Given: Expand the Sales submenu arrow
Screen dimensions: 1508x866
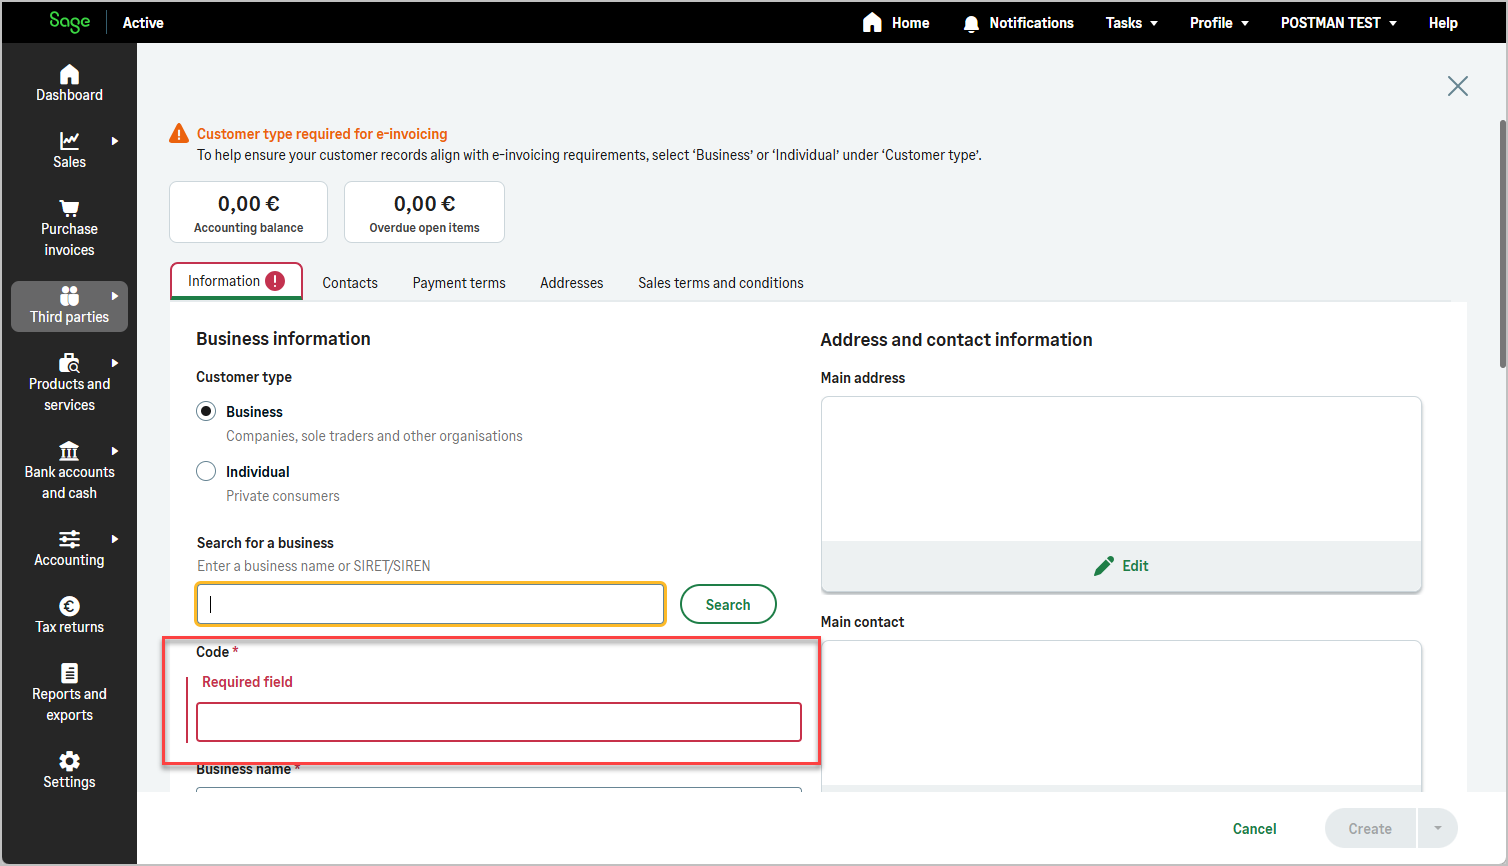Looking at the screenshot, I should (115, 141).
